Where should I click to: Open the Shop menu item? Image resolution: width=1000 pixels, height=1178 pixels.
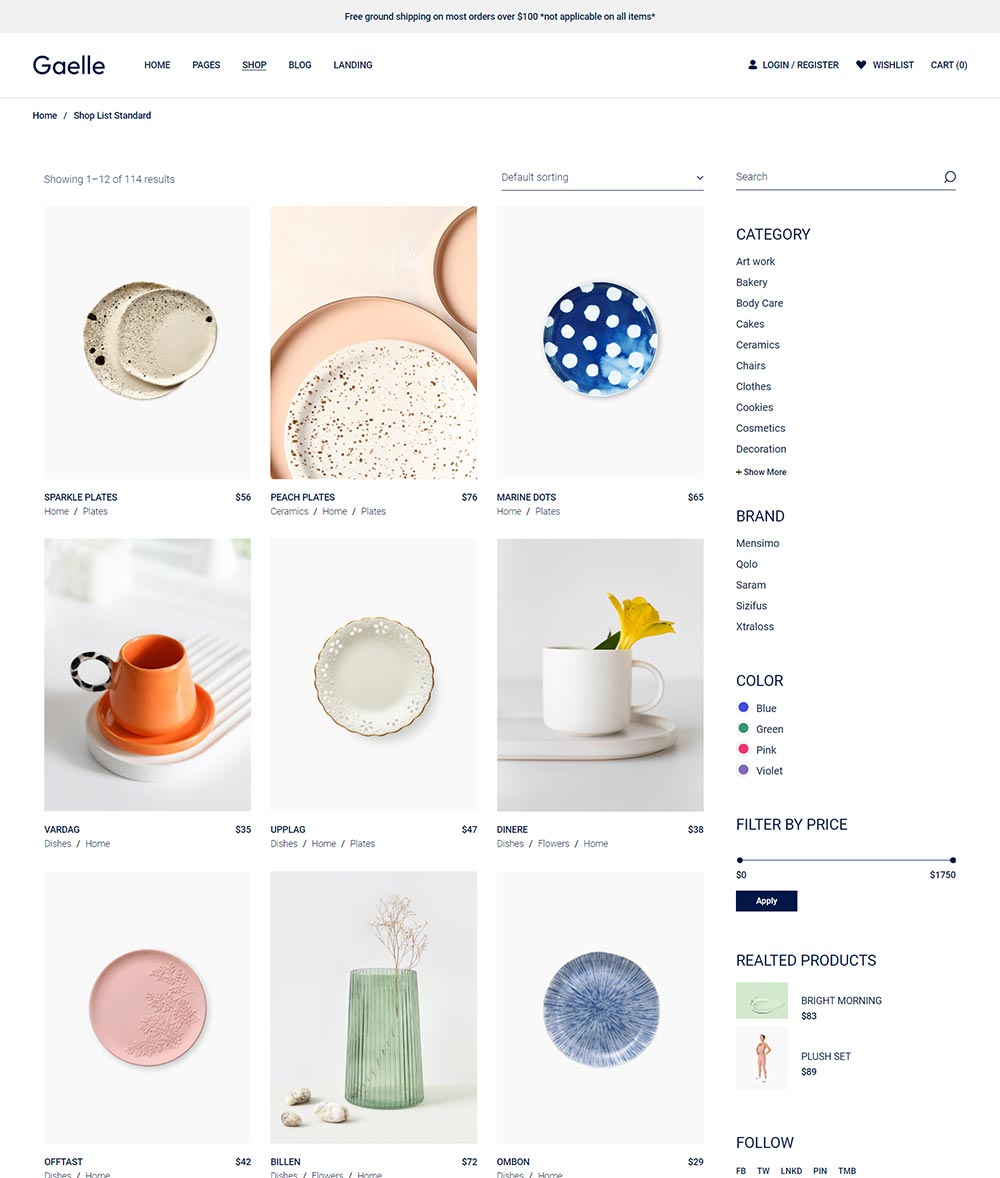pos(254,65)
